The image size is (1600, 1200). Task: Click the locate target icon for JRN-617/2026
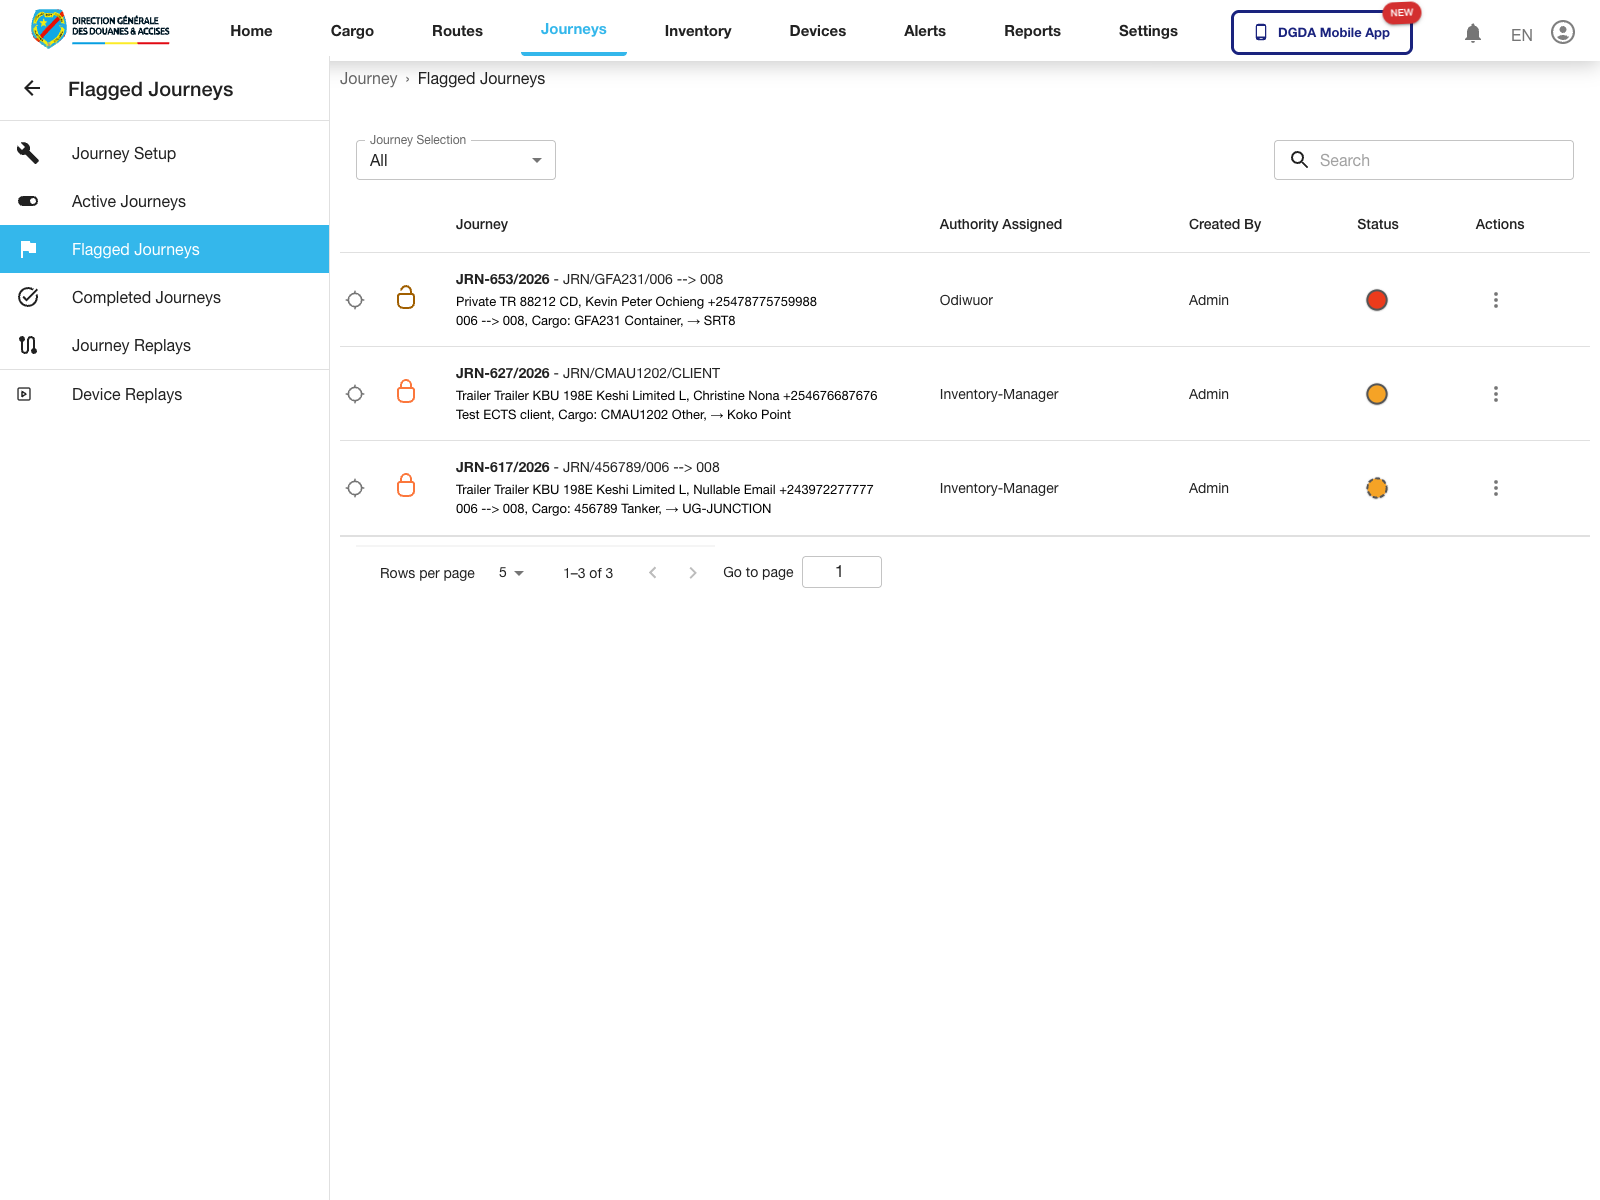[x=355, y=488]
